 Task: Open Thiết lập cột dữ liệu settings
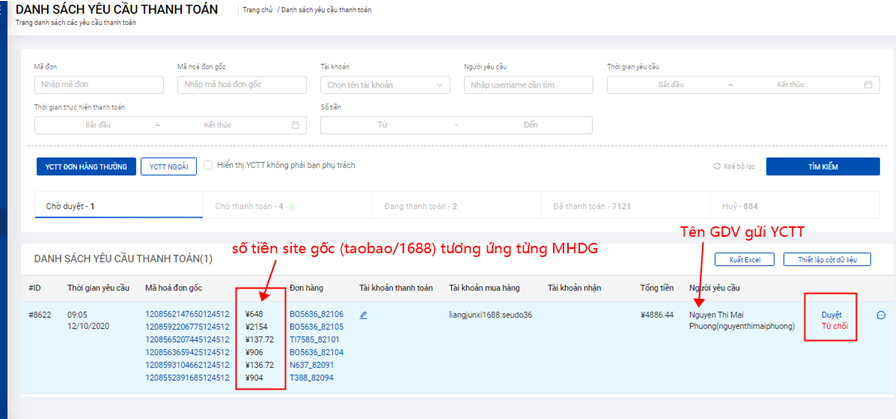click(827, 260)
